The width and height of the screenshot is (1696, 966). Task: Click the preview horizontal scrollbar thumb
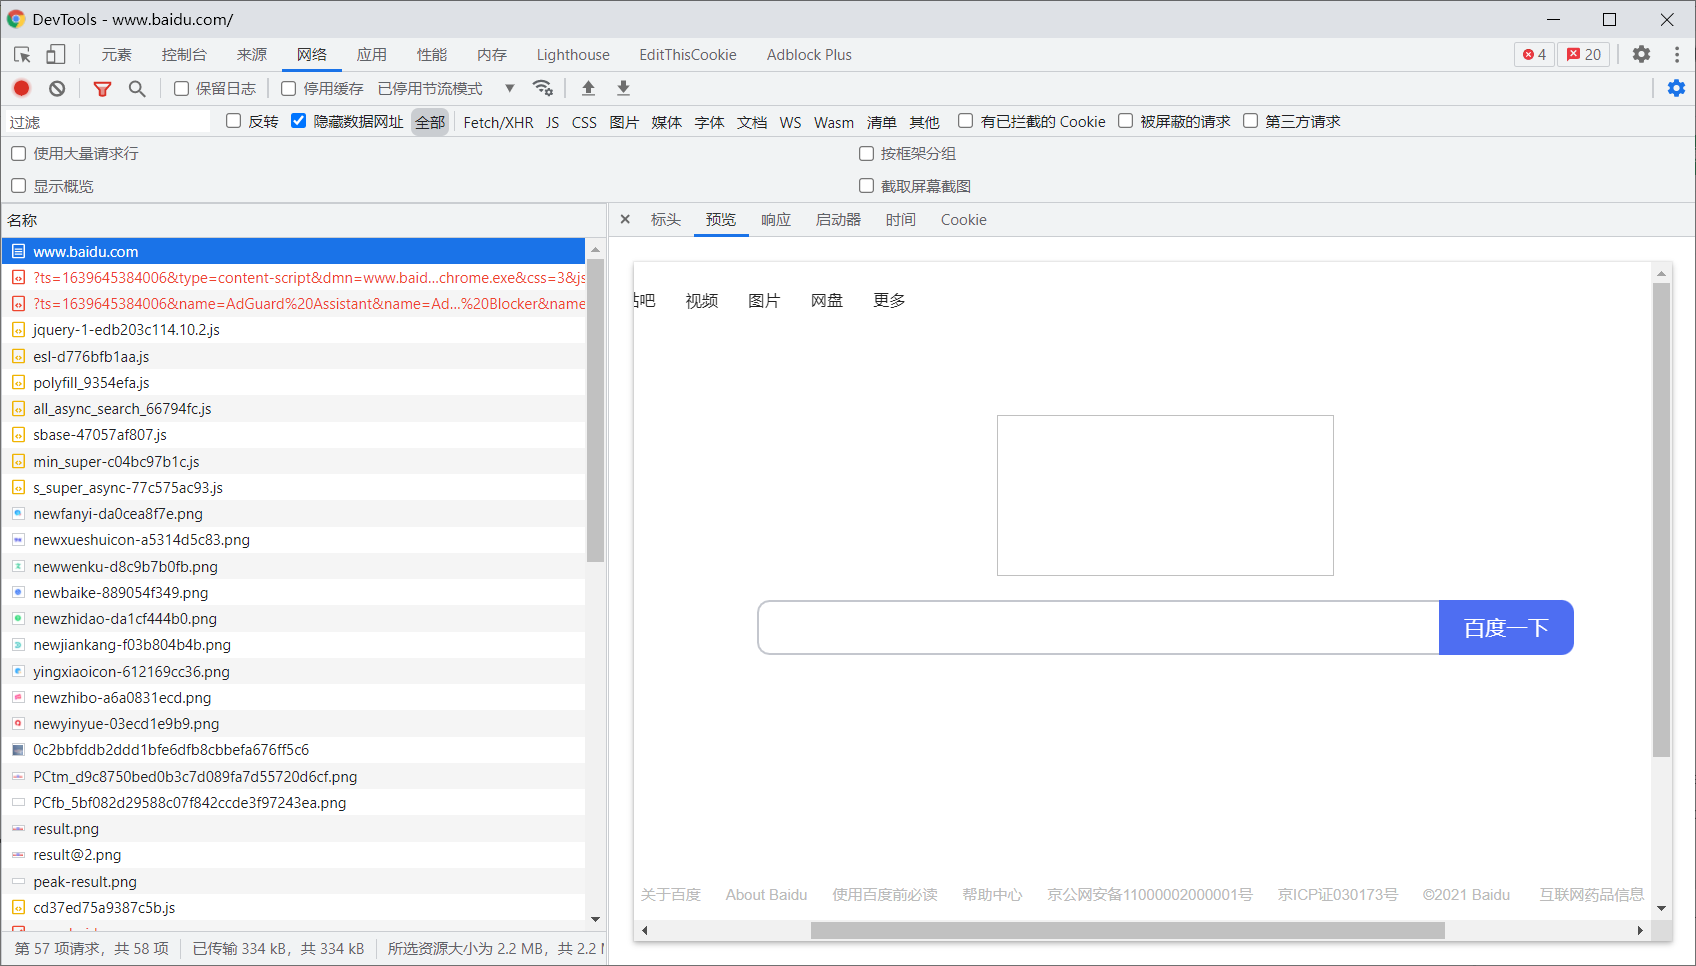click(1128, 931)
